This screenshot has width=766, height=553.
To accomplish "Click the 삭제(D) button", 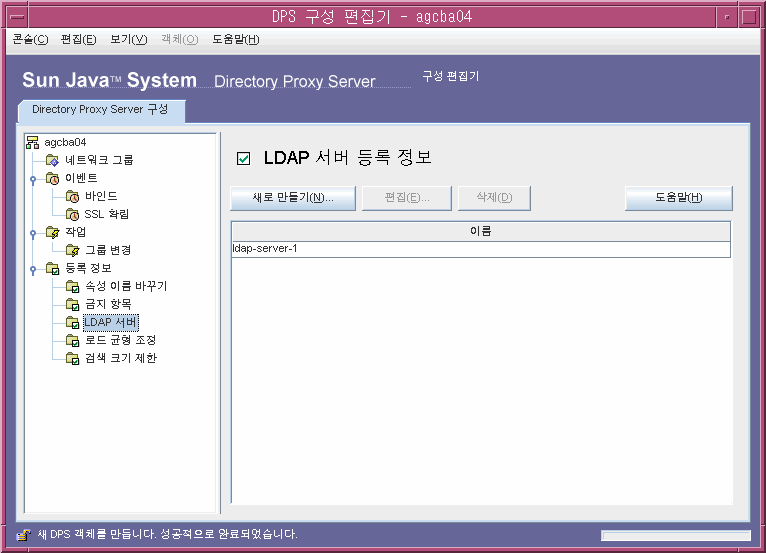I will (x=494, y=198).
